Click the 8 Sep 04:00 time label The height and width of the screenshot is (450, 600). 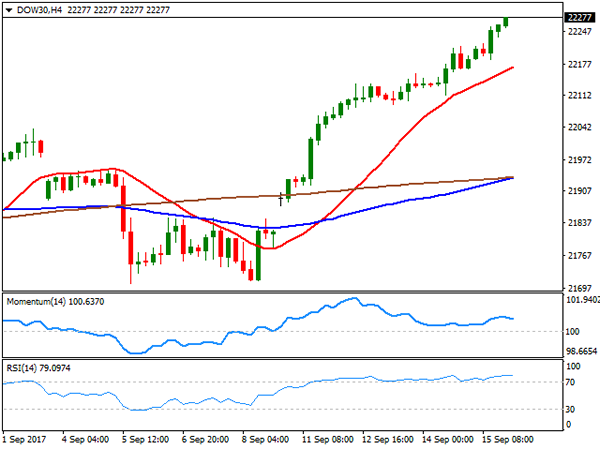[x=265, y=439]
